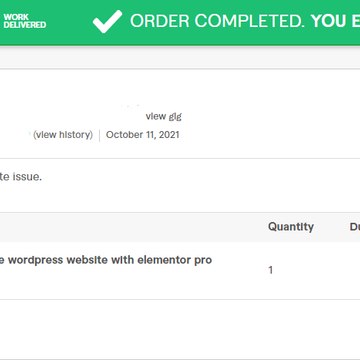
Task: Click the word "COMPLETED" in green banner
Action: [x=249, y=21]
